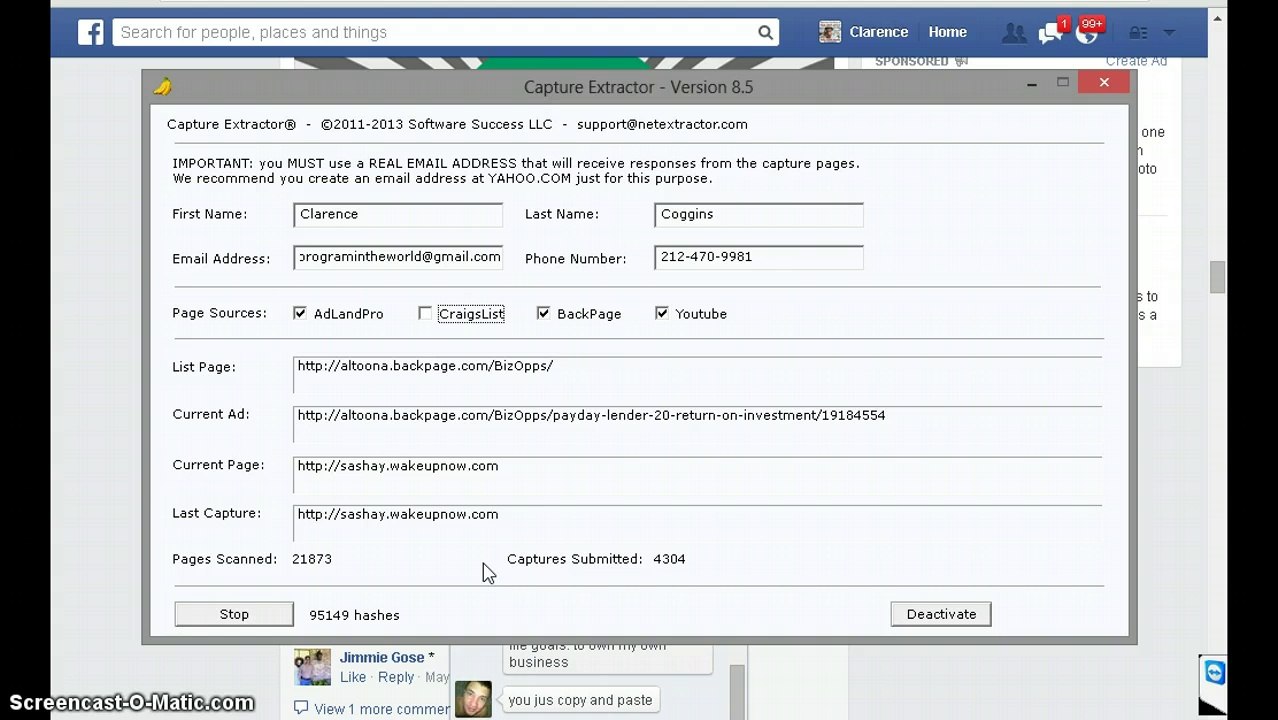
Task: Click the support@netextractor.com text
Action: coord(662,125)
